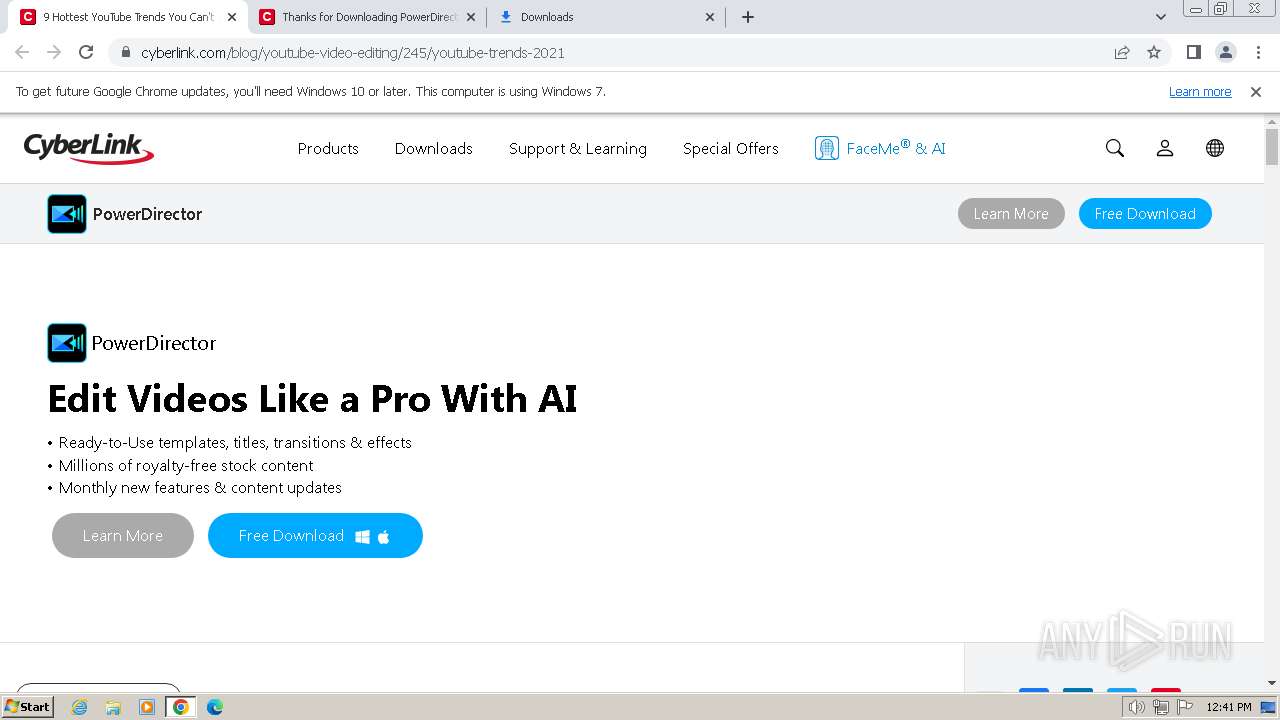
Task: Open the site search magnifier icon
Action: [1115, 148]
